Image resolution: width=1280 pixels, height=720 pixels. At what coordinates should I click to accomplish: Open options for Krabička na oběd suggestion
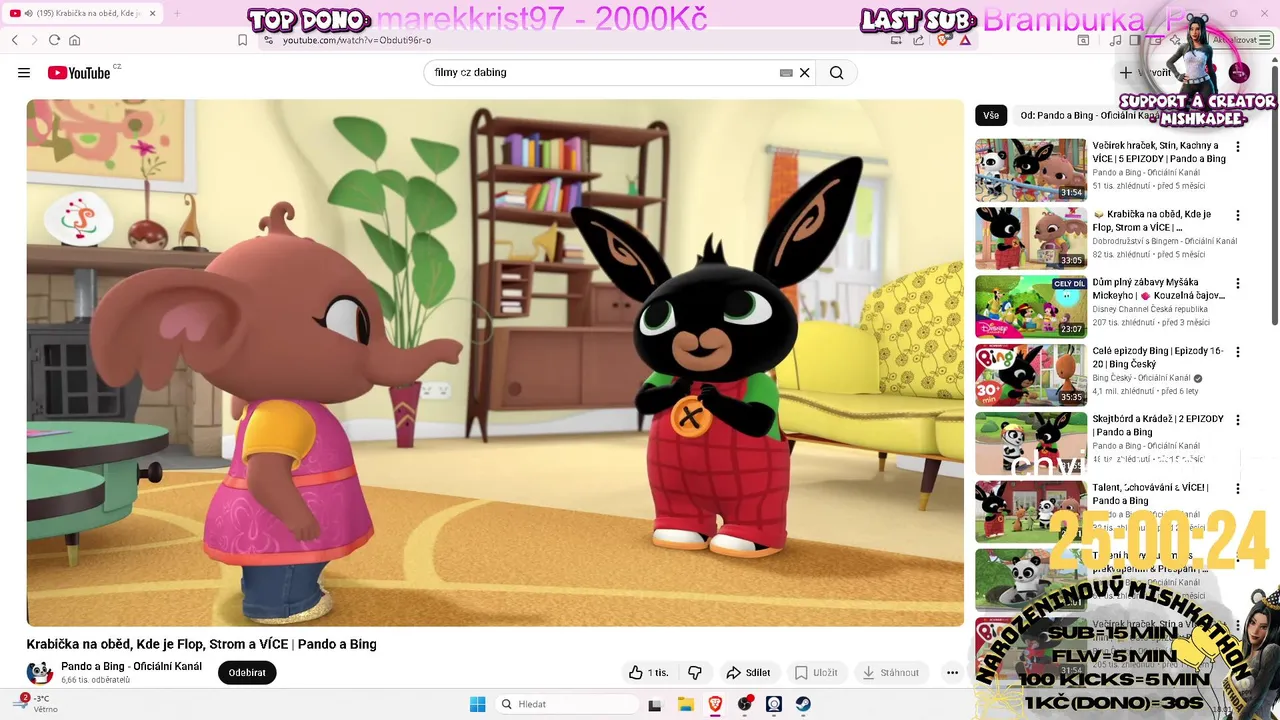(x=1238, y=215)
